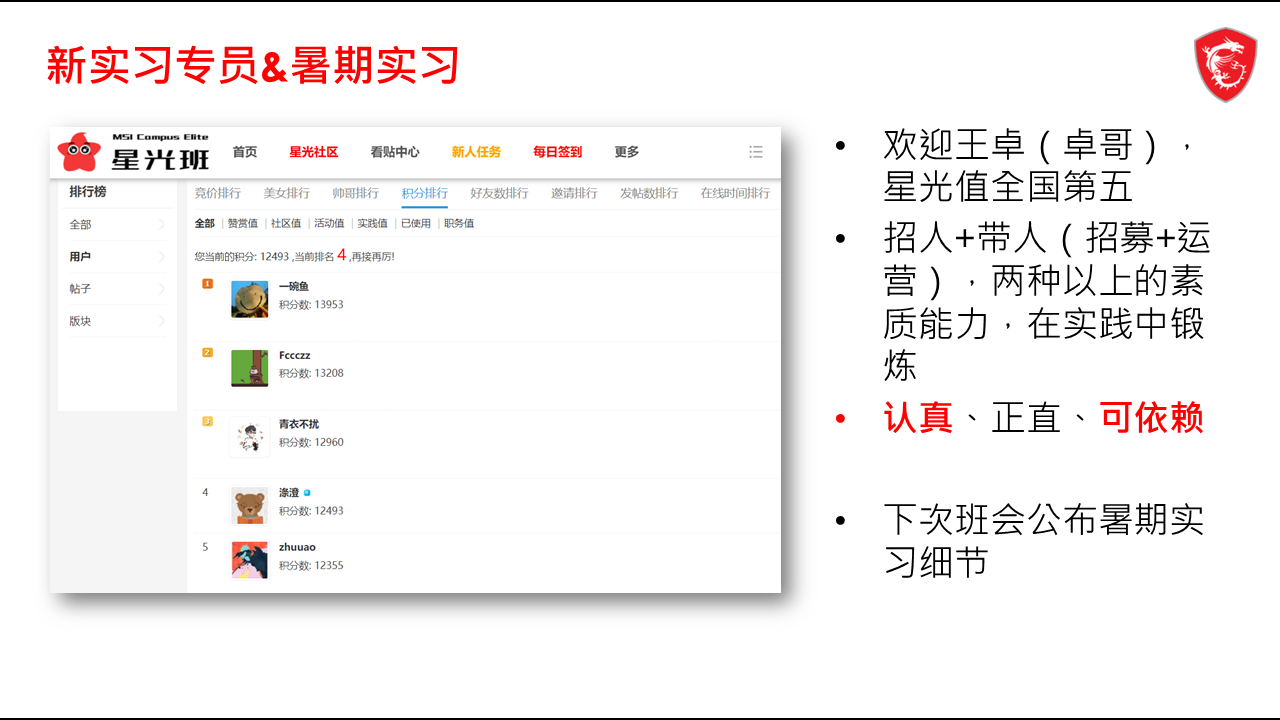Select 帖子 in the sidebar
This screenshot has height=720, width=1280.
pyautogui.click(x=80, y=289)
